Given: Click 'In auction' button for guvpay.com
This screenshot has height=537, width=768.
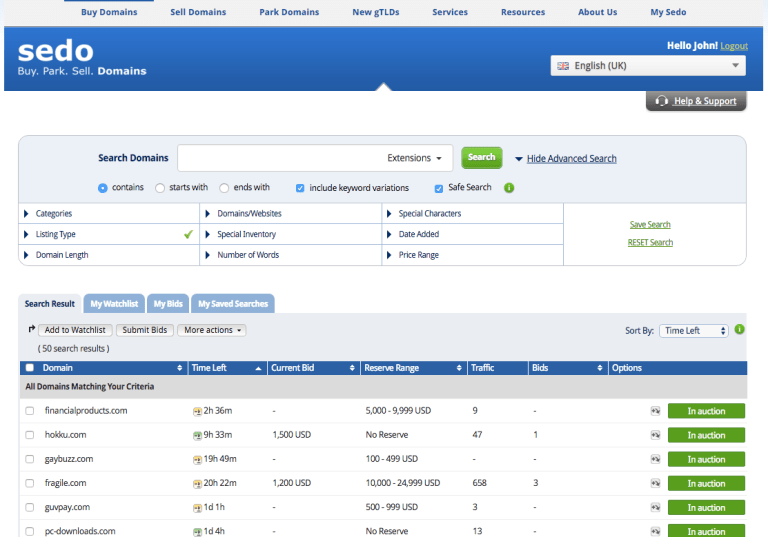Looking at the screenshot, I should [x=706, y=508].
